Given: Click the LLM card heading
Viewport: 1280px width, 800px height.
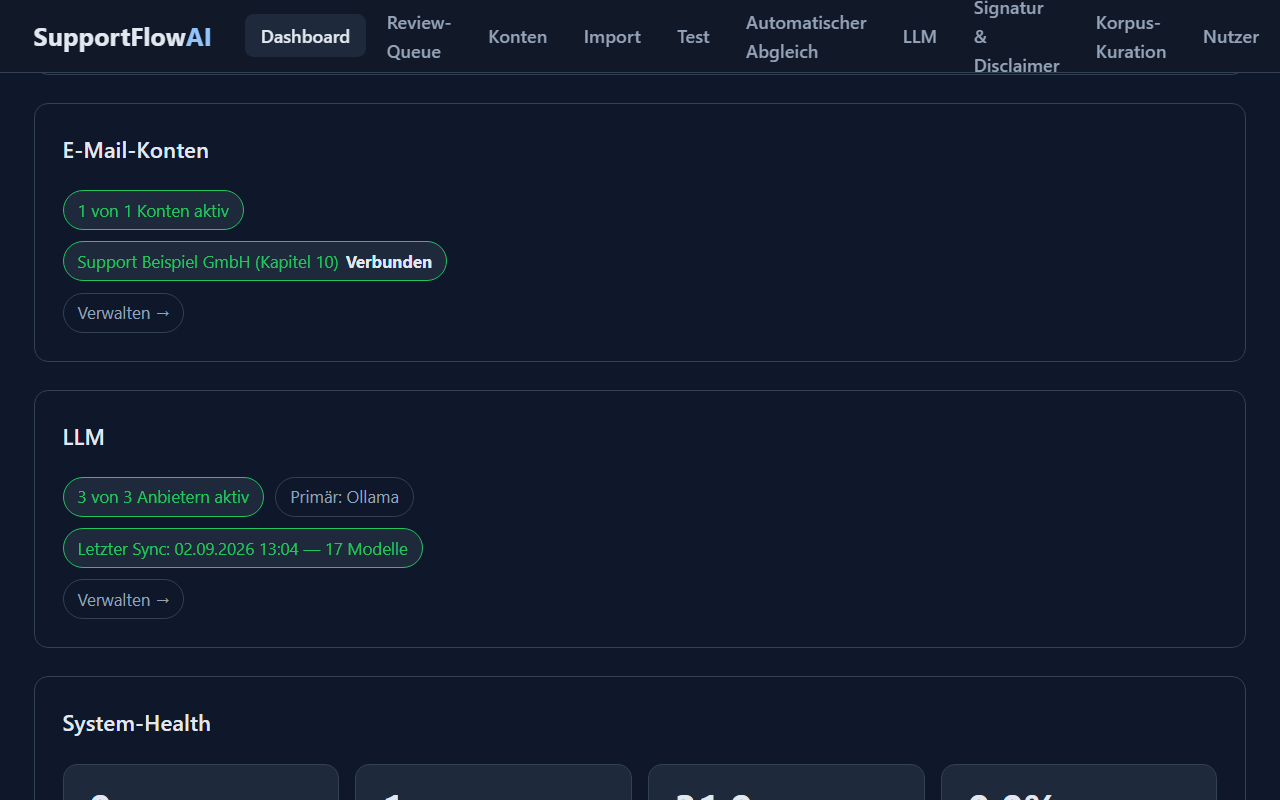Looking at the screenshot, I should pyautogui.click(x=84, y=437).
